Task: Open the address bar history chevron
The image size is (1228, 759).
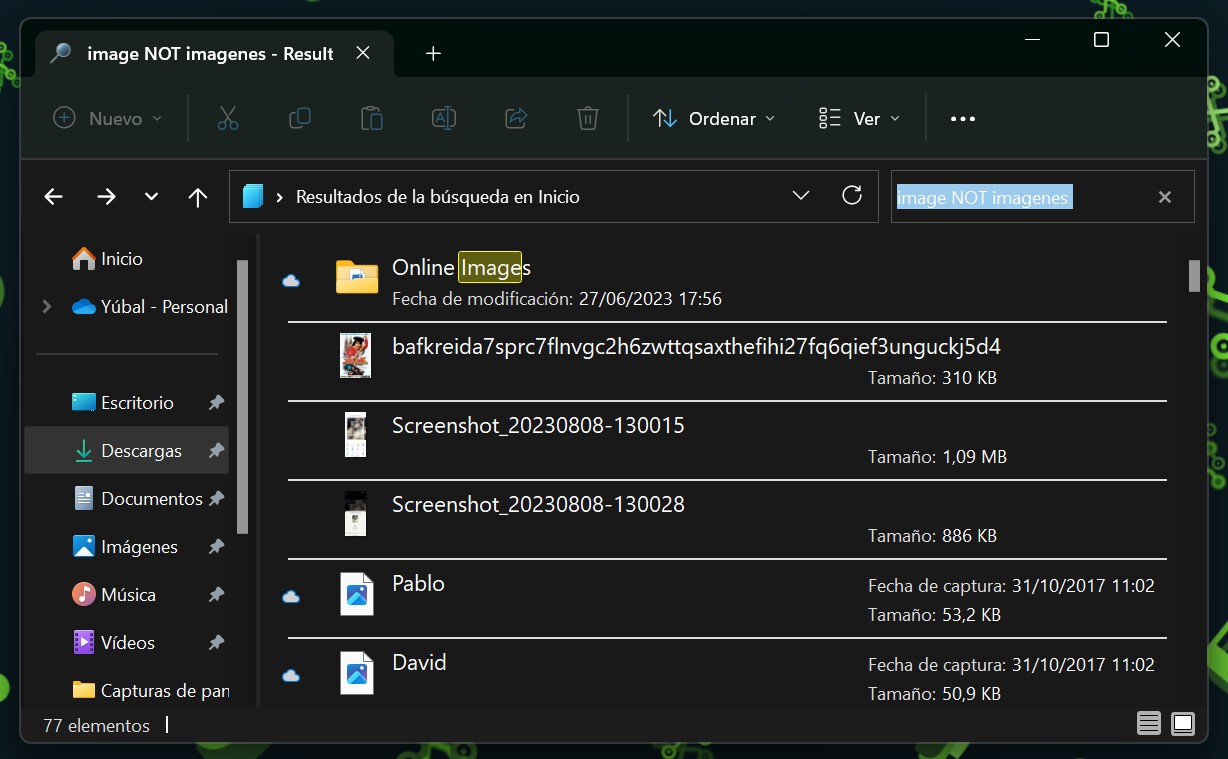Action: tap(800, 196)
